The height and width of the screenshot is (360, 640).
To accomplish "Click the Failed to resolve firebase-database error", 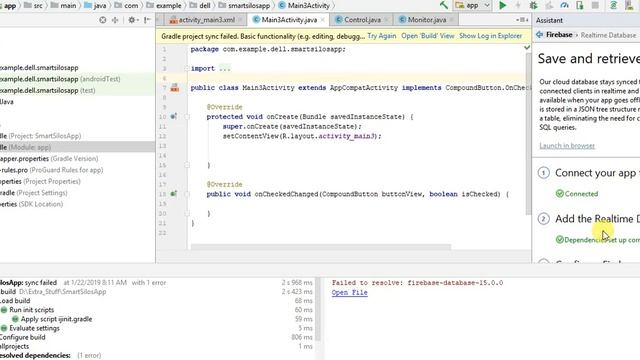I will 417,282.
